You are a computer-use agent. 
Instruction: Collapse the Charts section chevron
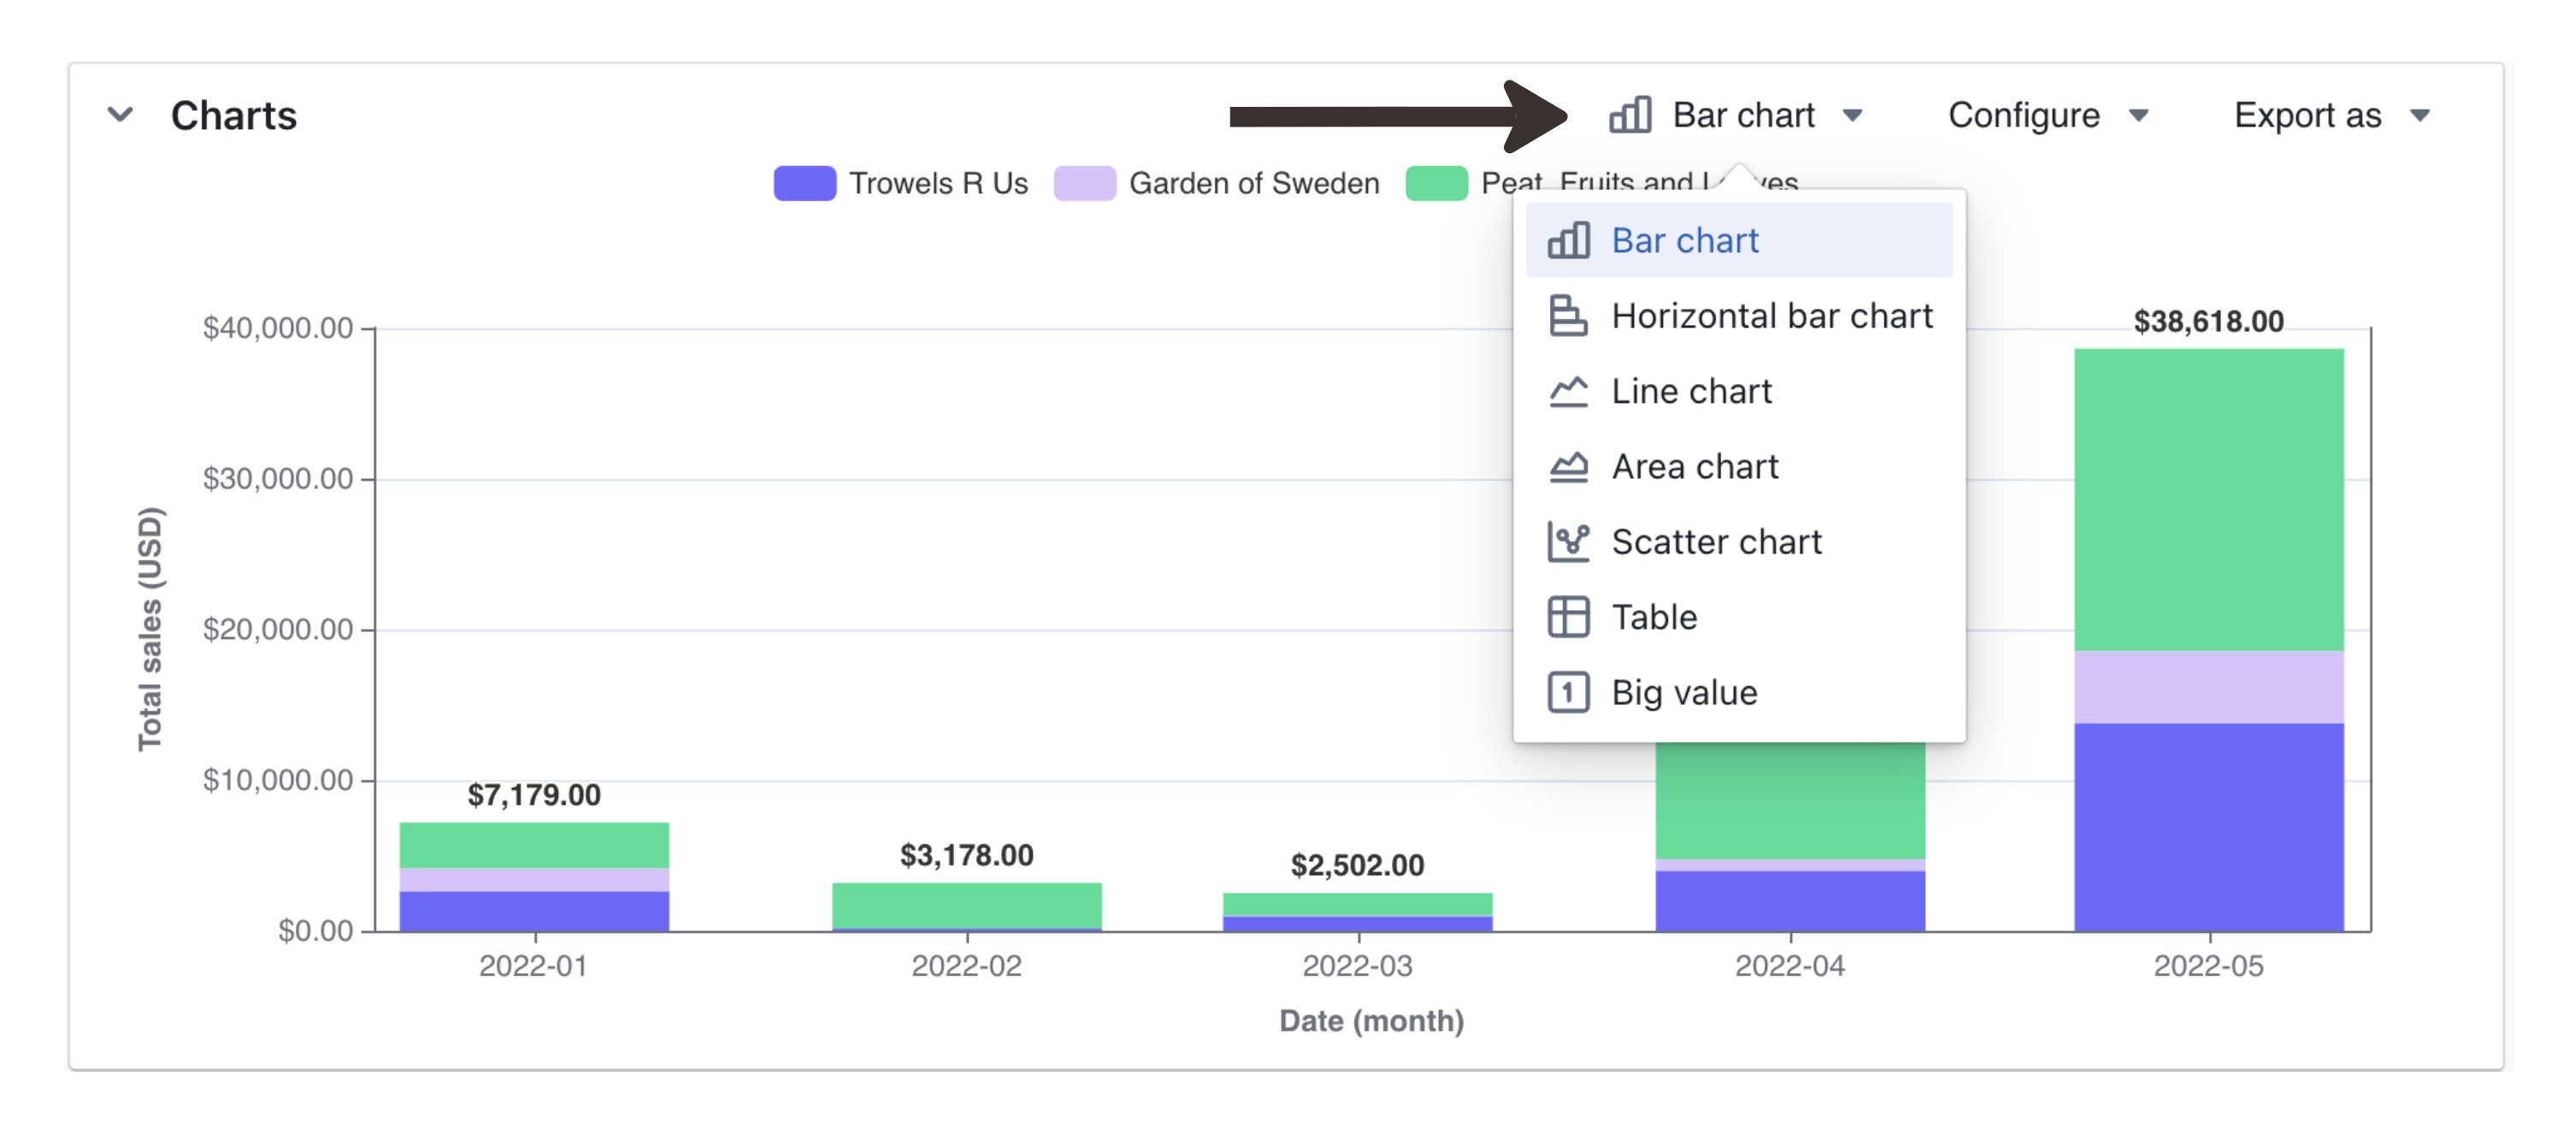coord(120,115)
